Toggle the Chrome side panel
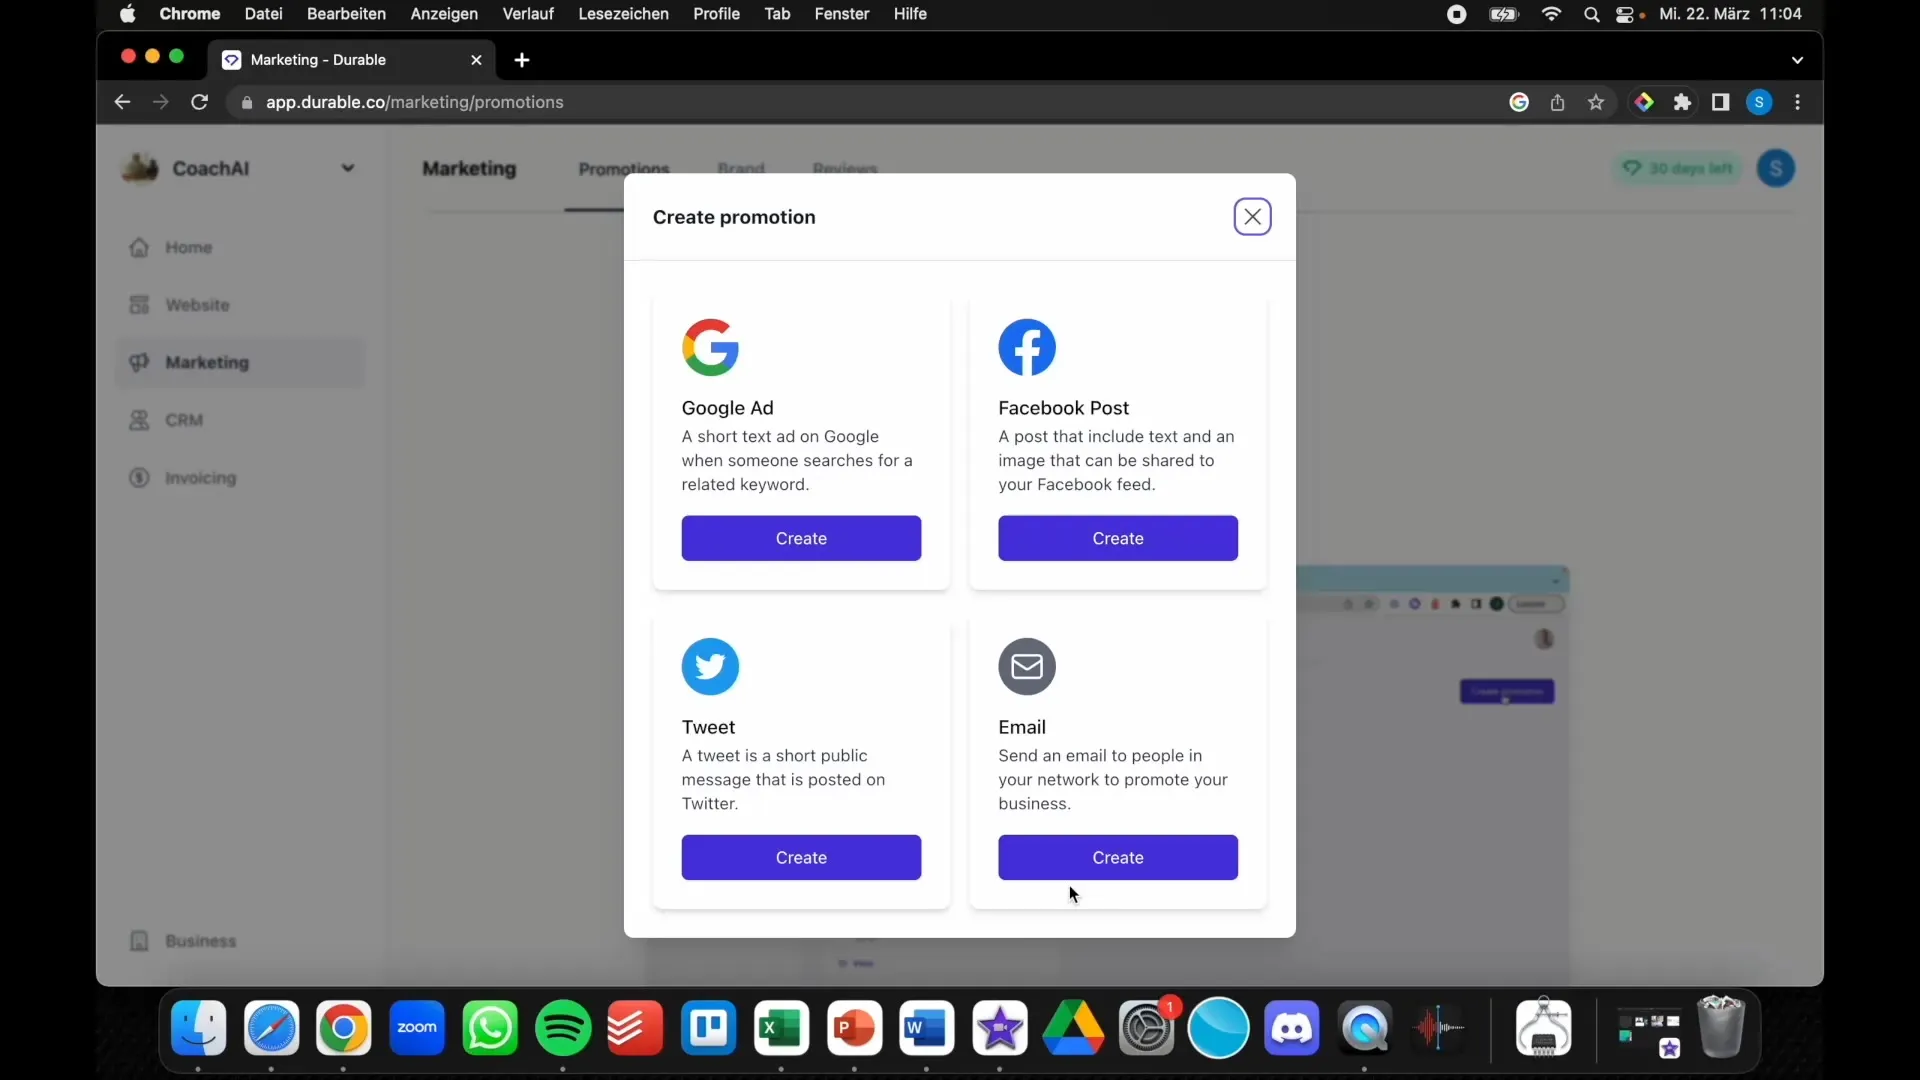1920x1080 pixels. (1720, 102)
